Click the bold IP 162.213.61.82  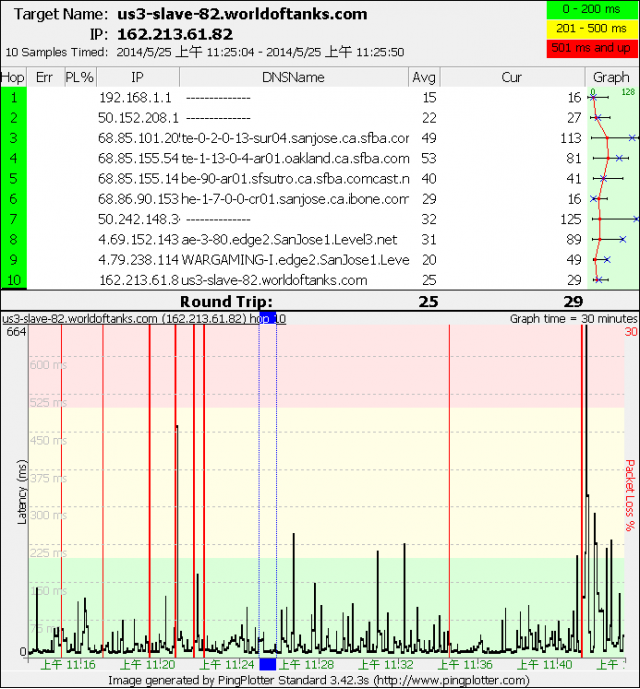pos(175,34)
